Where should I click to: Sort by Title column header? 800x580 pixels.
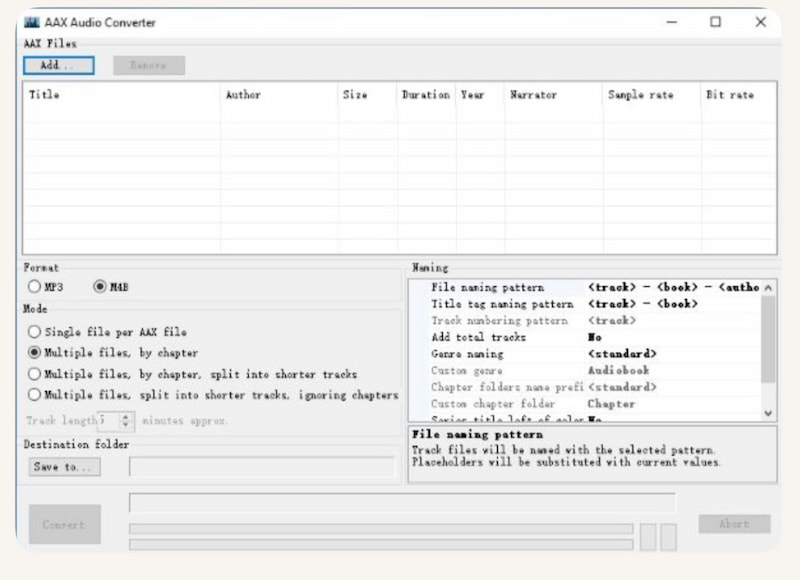click(121, 95)
